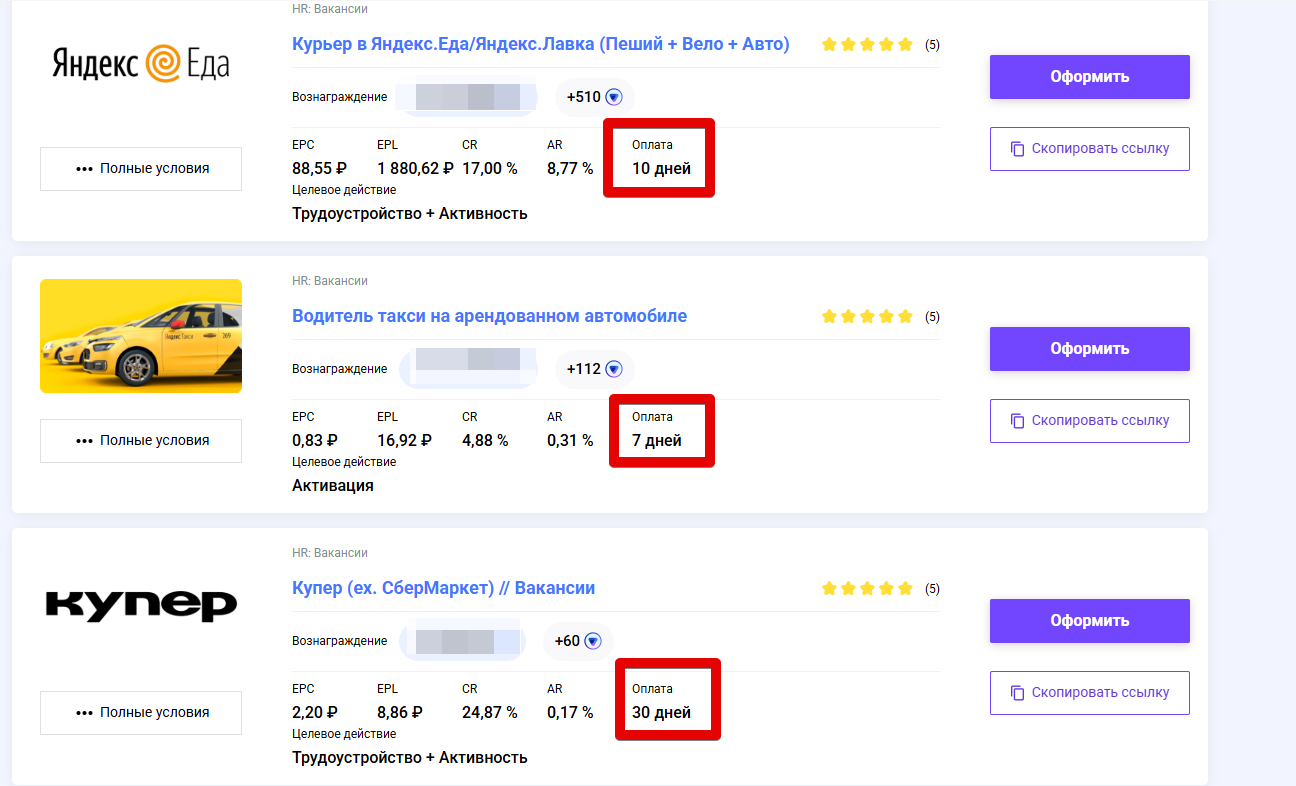The height and width of the screenshot is (786, 1296).
Task: Expand Полные условия for taxi driver offer
Action: pyautogui.click(x=141, y=441)
